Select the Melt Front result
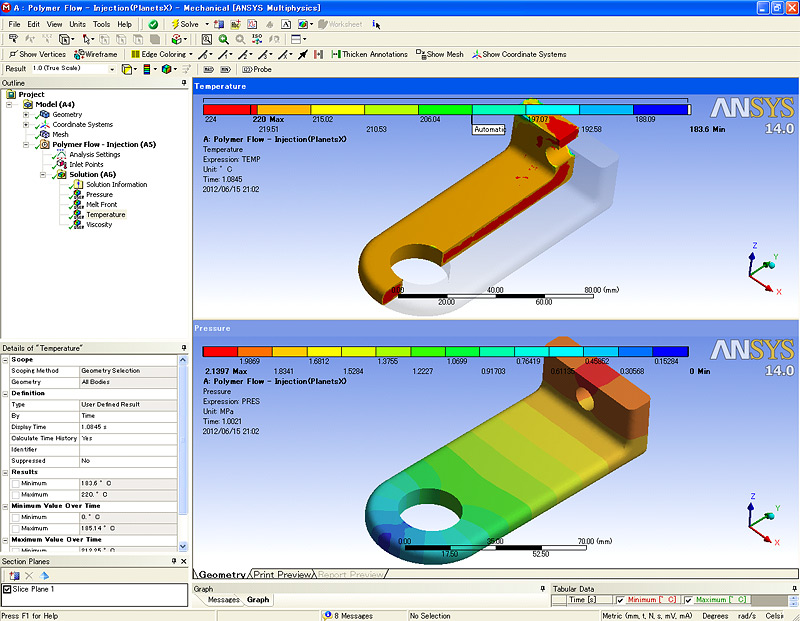The image size is (800, 621). (102, 204)
